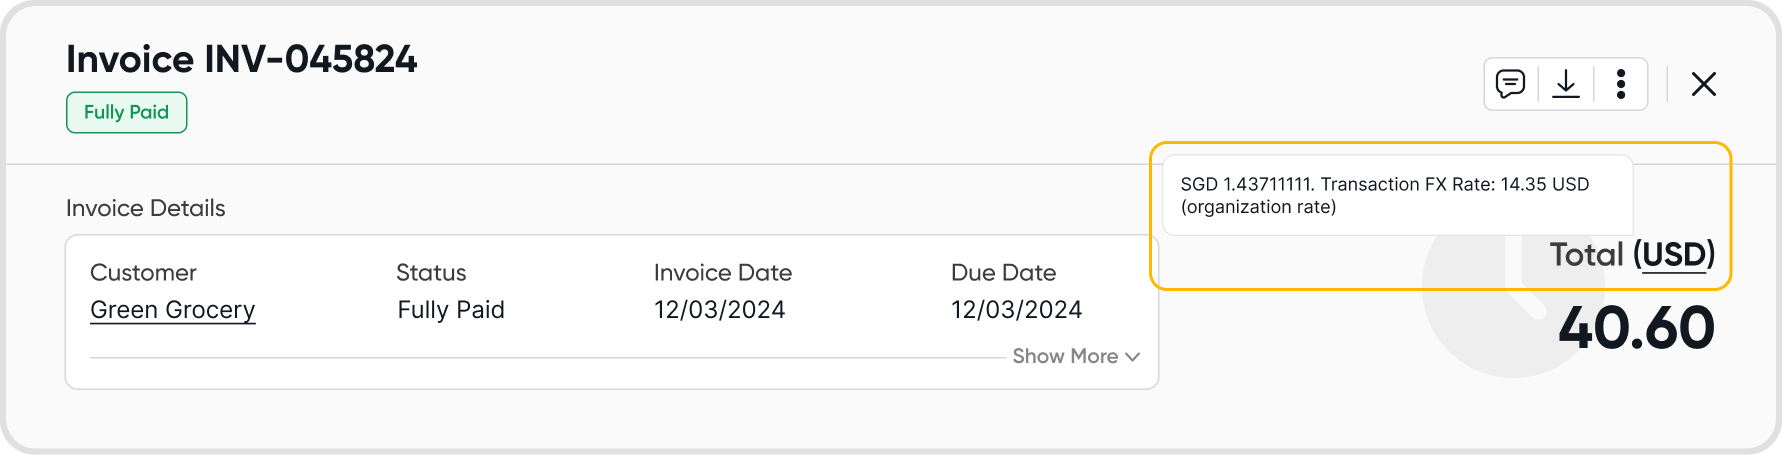Viewport: 1782px width, 455px height.
Task: Select the date value under Invoice Date
Action: [719, 310]
